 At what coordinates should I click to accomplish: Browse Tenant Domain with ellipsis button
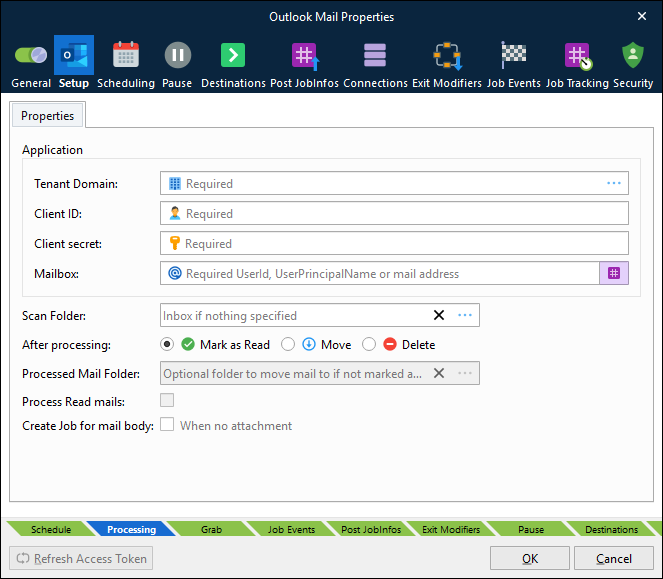click(614, 183)
